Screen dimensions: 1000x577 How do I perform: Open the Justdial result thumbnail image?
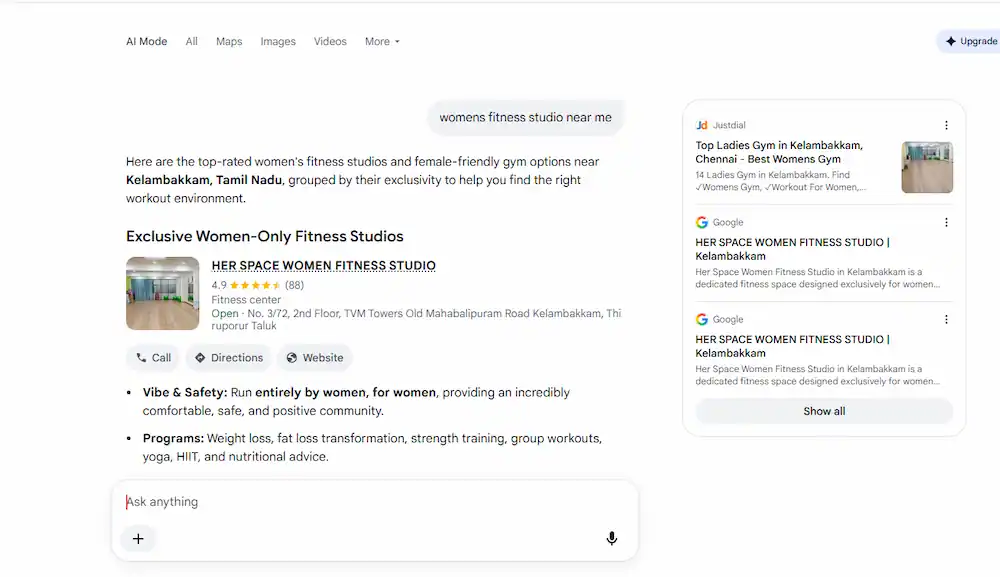(x=927, y=167)
